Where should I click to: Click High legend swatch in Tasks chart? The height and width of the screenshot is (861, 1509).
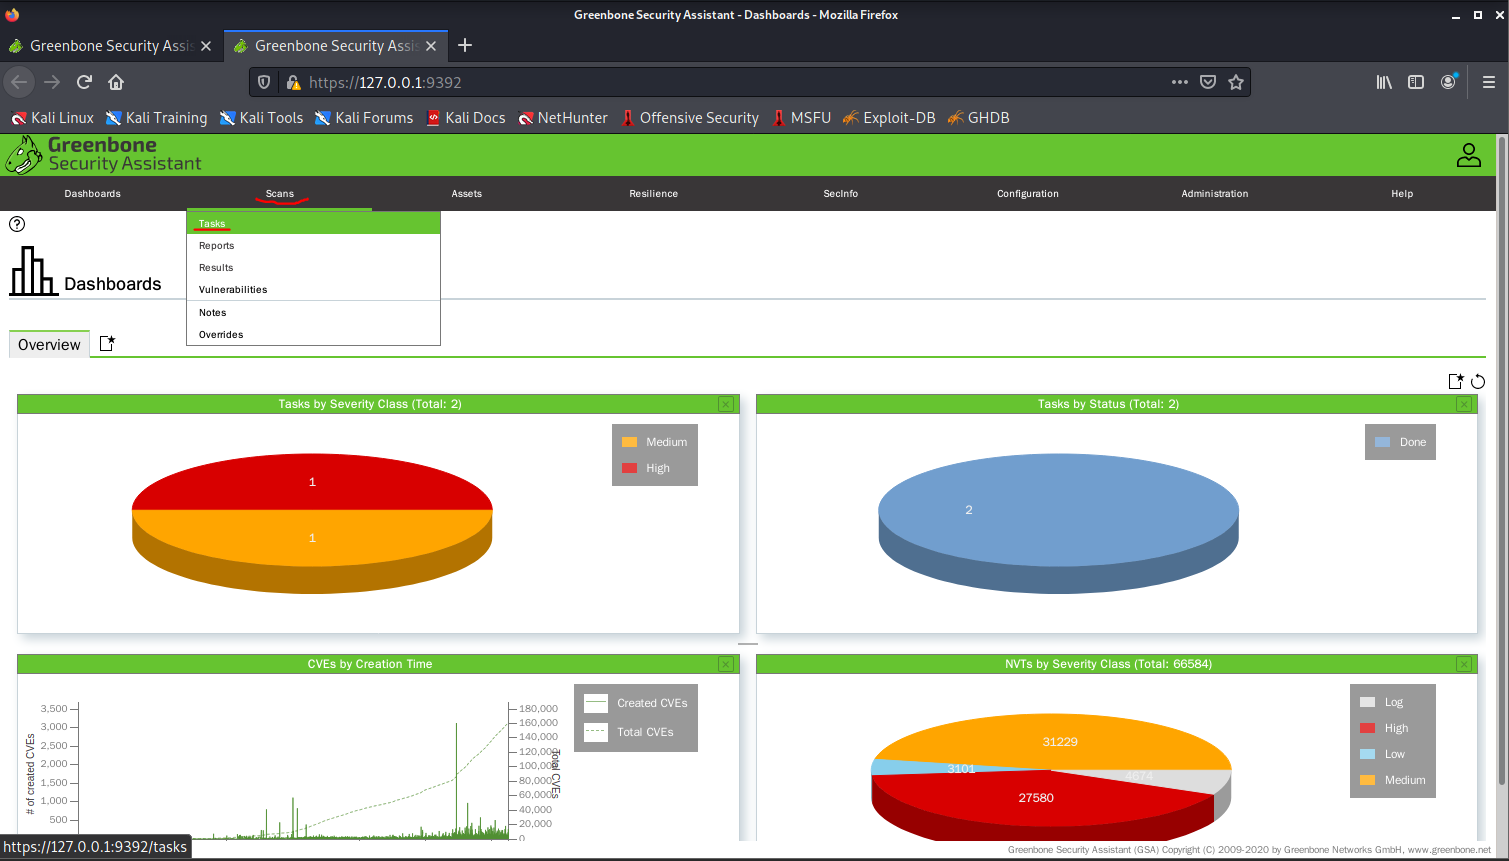point(629,468)
